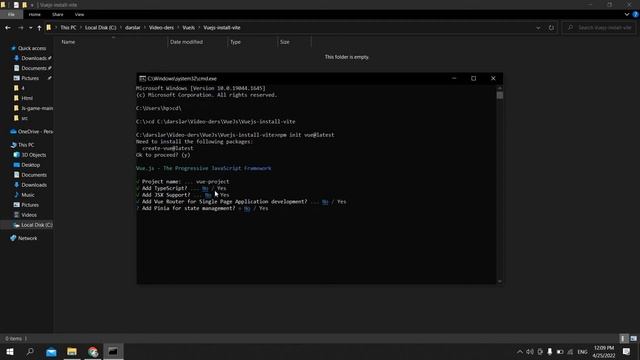Open pinned Downloads under Quick access

33,58
